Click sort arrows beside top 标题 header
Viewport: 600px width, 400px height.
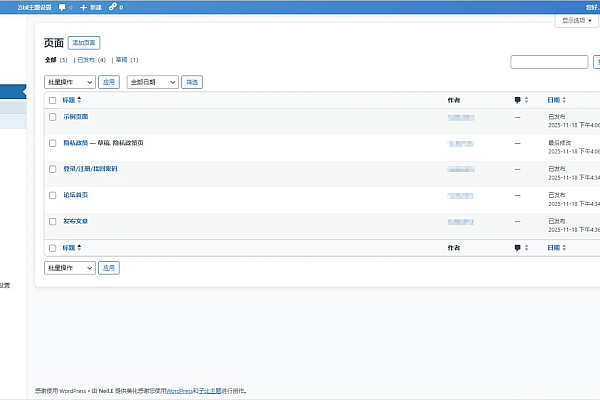pos(79,100)
